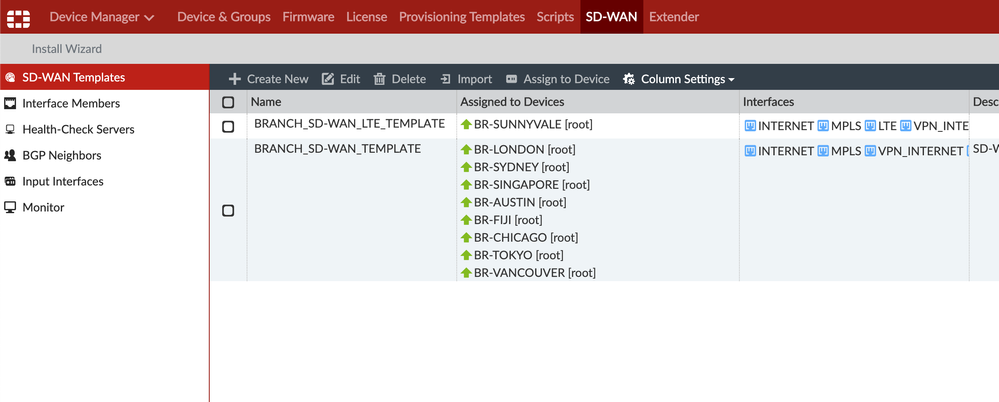
Task: Click the Import icon in toolbar
Action: click(x=446, y=79)
